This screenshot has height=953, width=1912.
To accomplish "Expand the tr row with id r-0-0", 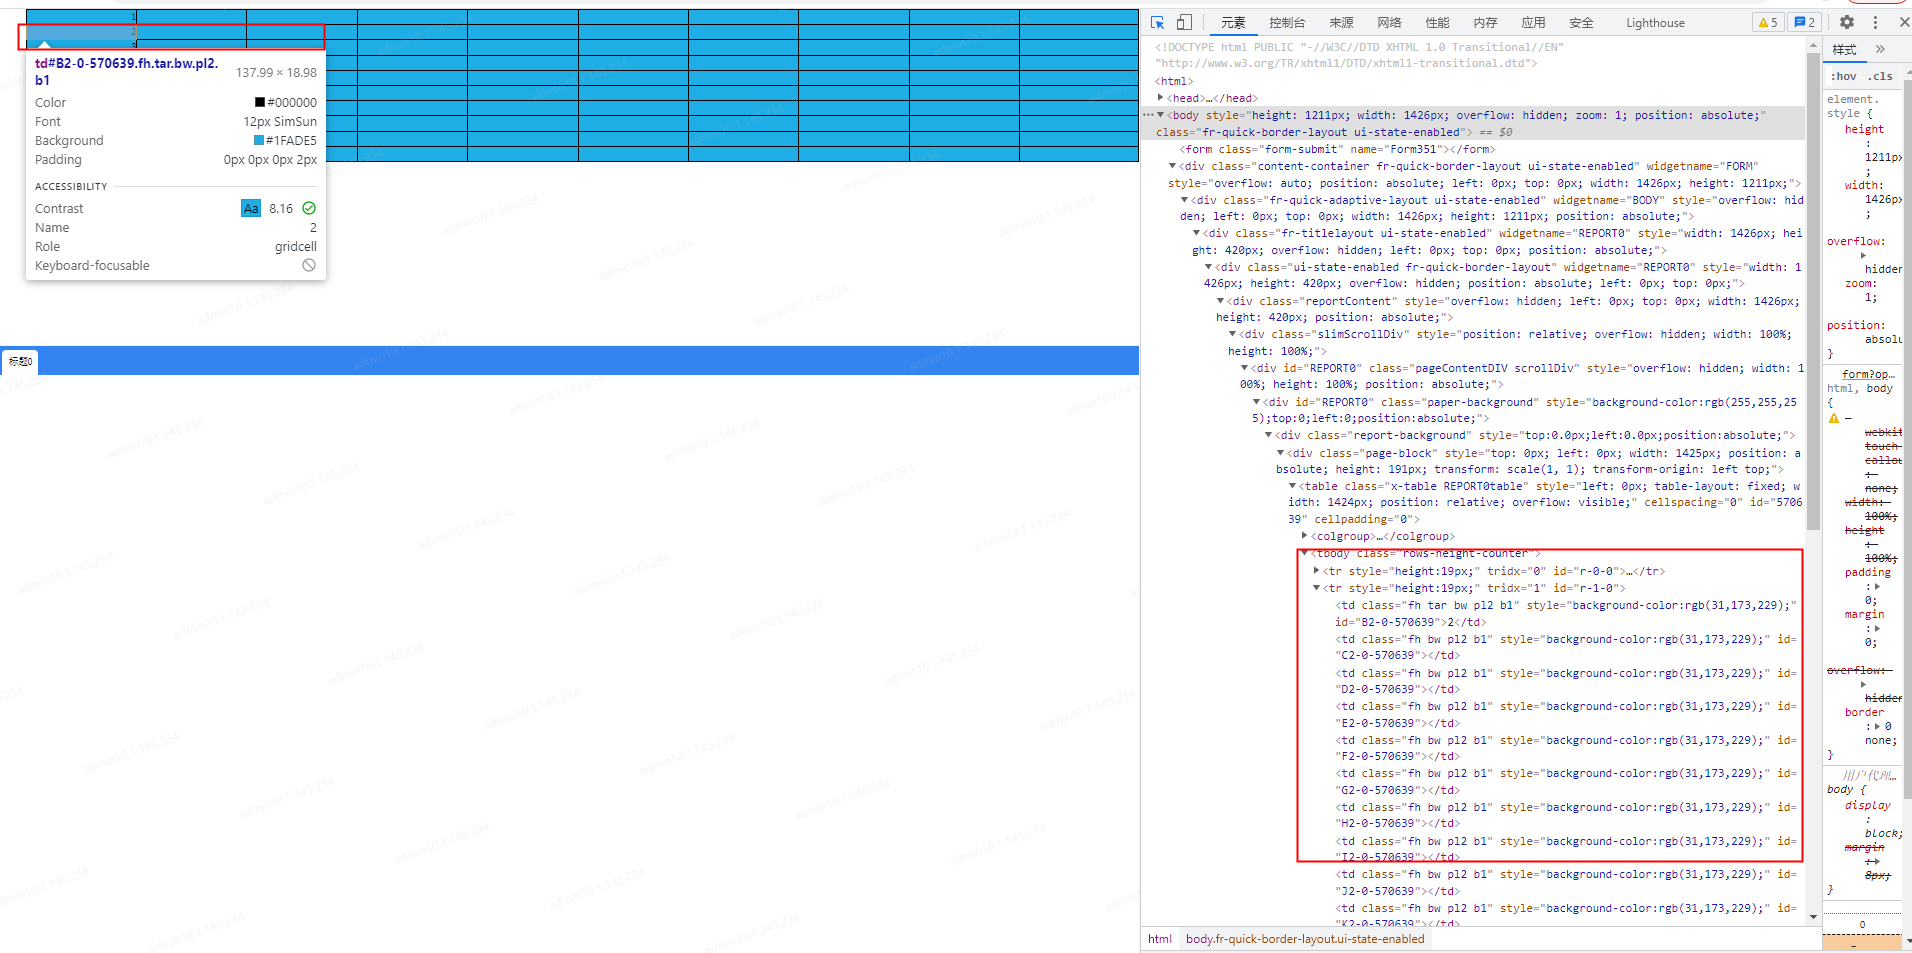I will (1317, 571).
